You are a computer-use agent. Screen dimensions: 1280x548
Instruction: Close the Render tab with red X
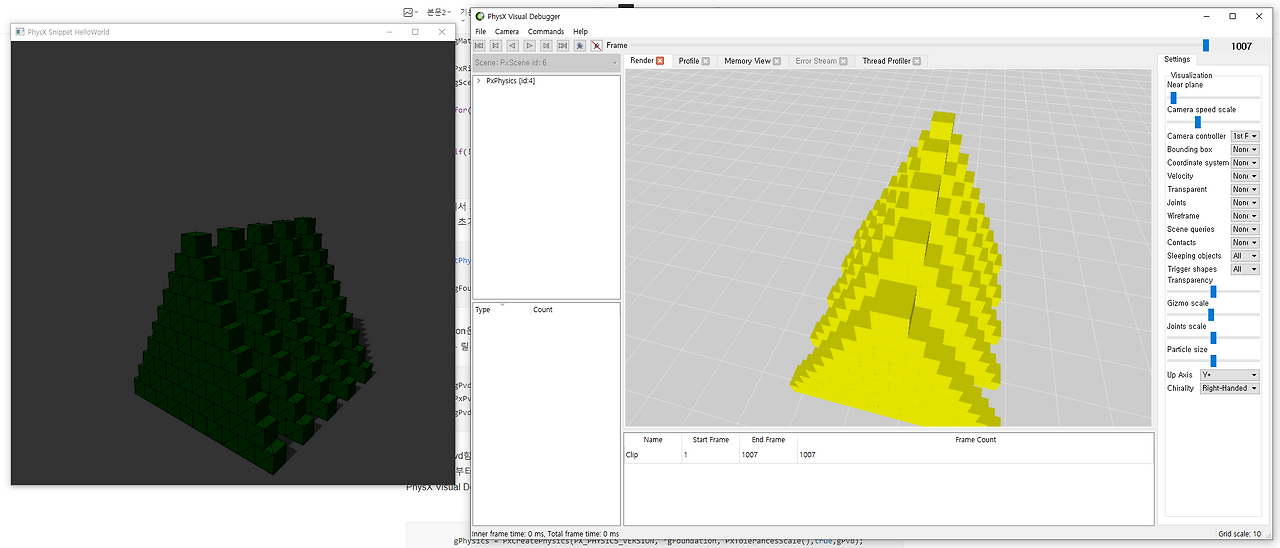point(660,61)
